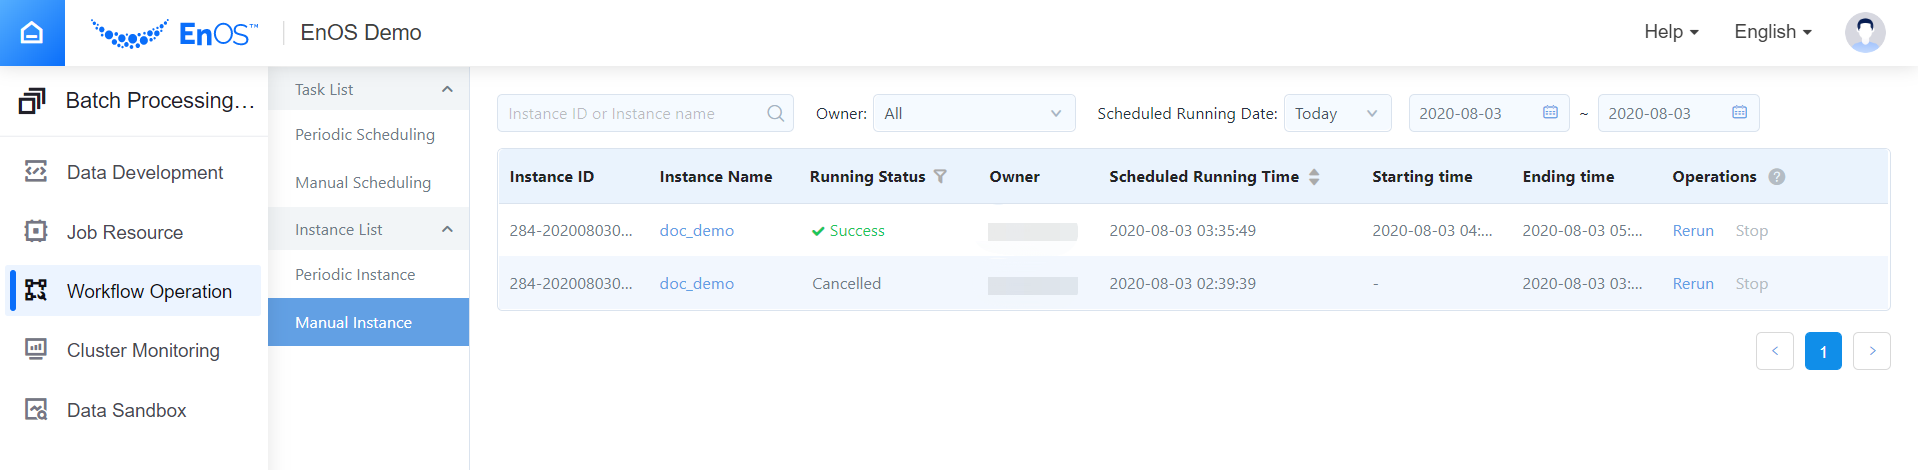Open the Help dropdown
The width and height of the screenshot is (1918, 470).
click(1671, 32)
